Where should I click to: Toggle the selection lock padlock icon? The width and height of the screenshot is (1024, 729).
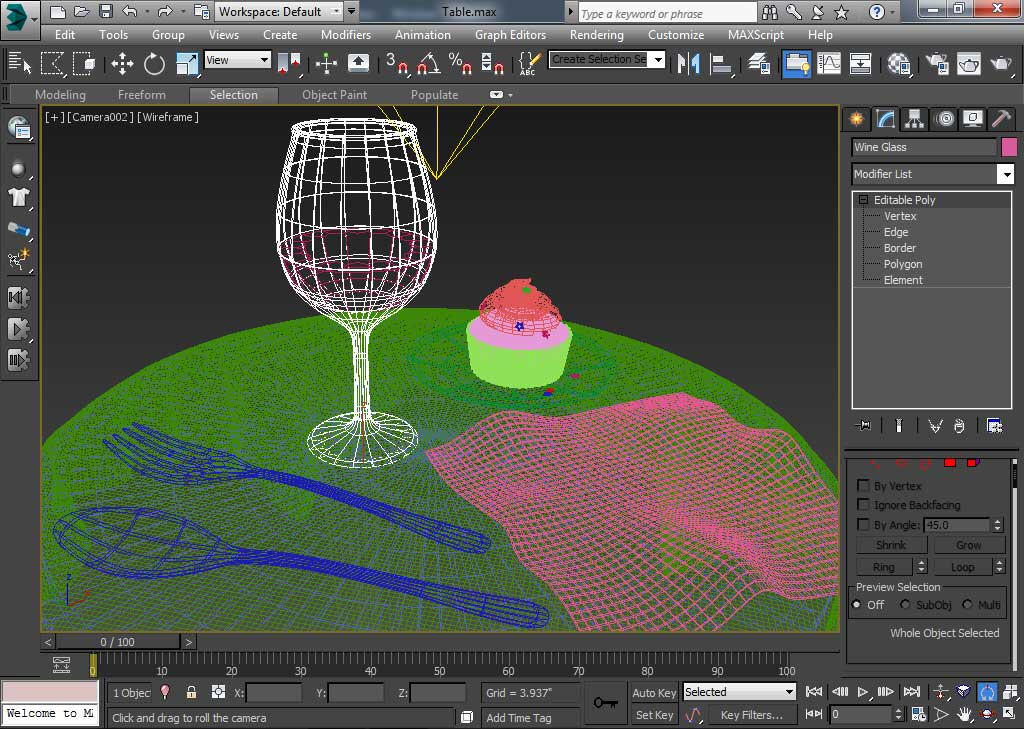point(191,692)
